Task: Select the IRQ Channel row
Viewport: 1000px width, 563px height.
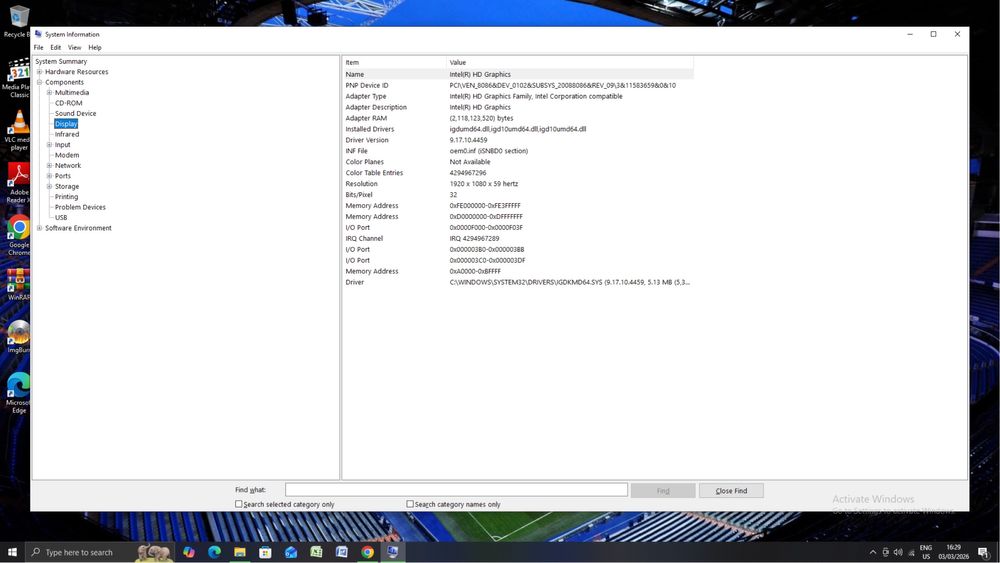Action: point(518,238)
